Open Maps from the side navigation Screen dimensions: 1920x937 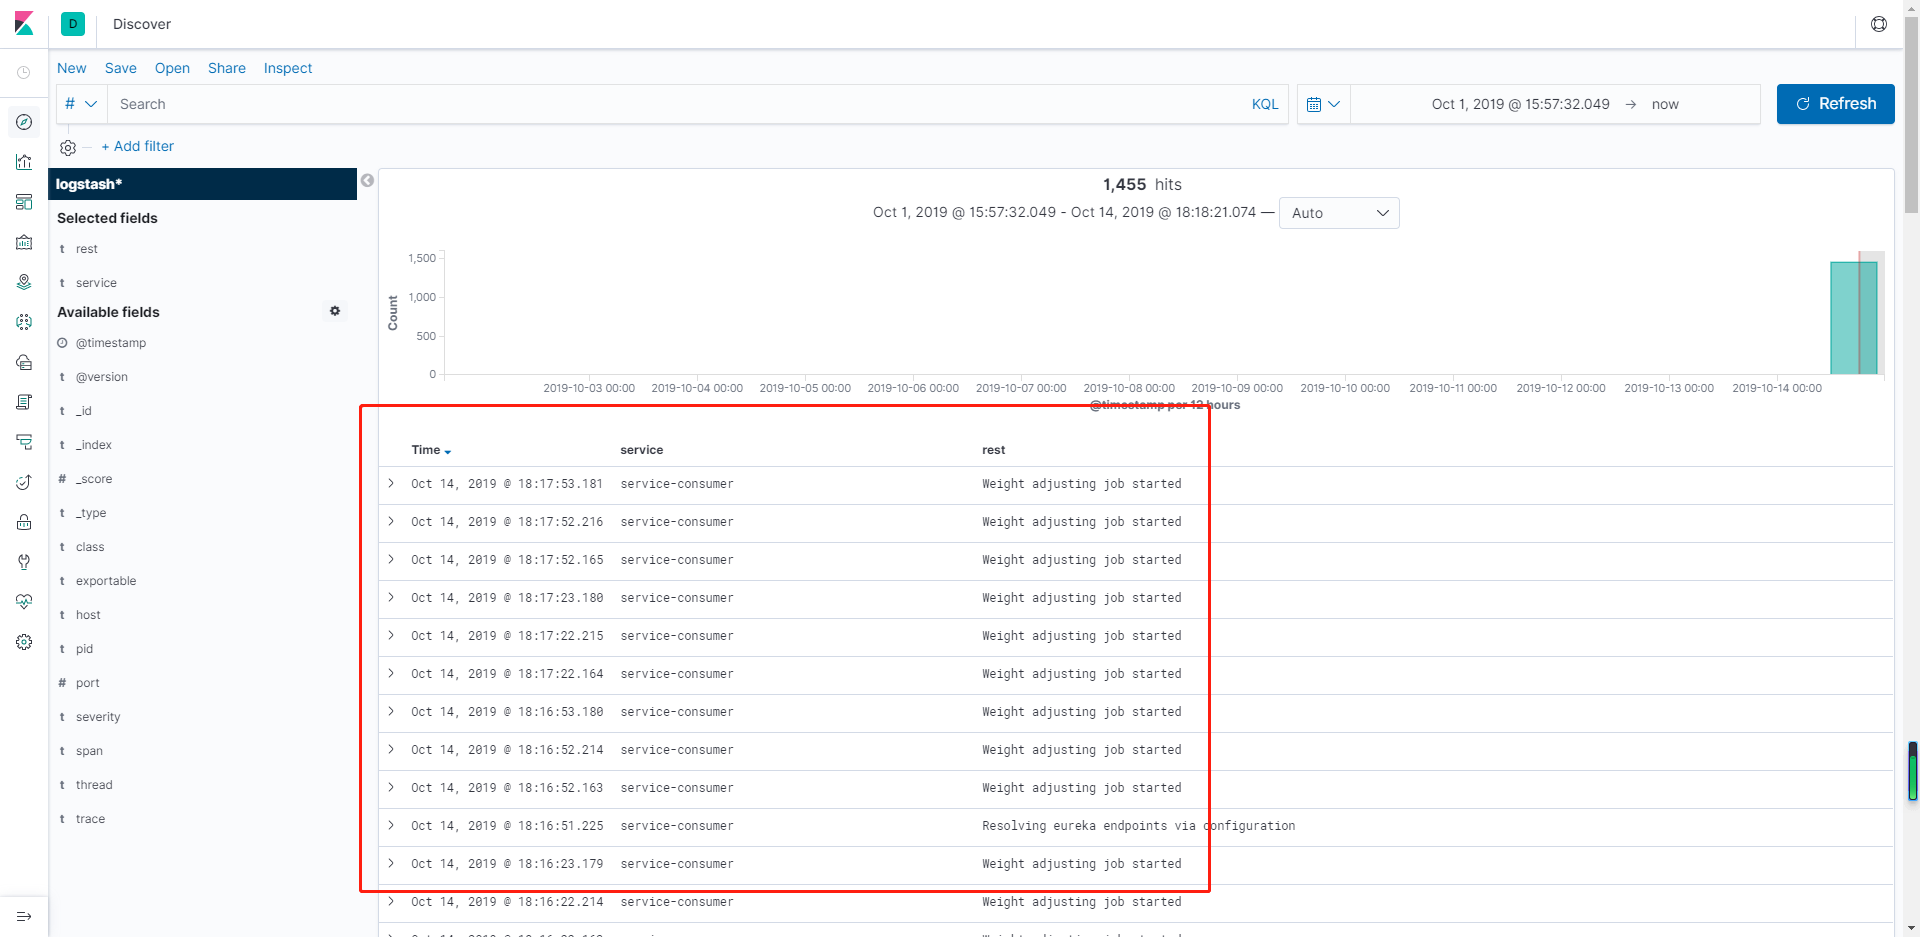(x=24, y=282)
